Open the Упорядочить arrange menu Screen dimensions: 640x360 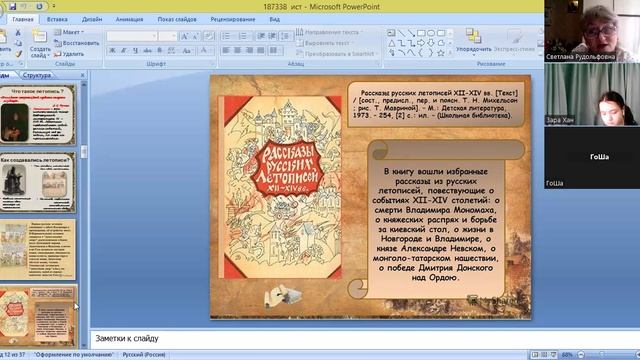coord(473,42)
